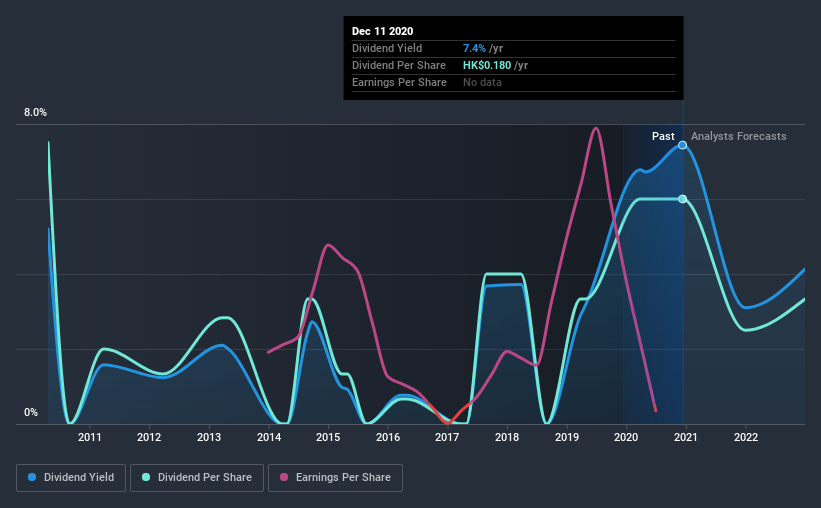Click the pink Earnings Per Share legend dot
Viewport: 821px width, 508px height.
click(284, 477)
